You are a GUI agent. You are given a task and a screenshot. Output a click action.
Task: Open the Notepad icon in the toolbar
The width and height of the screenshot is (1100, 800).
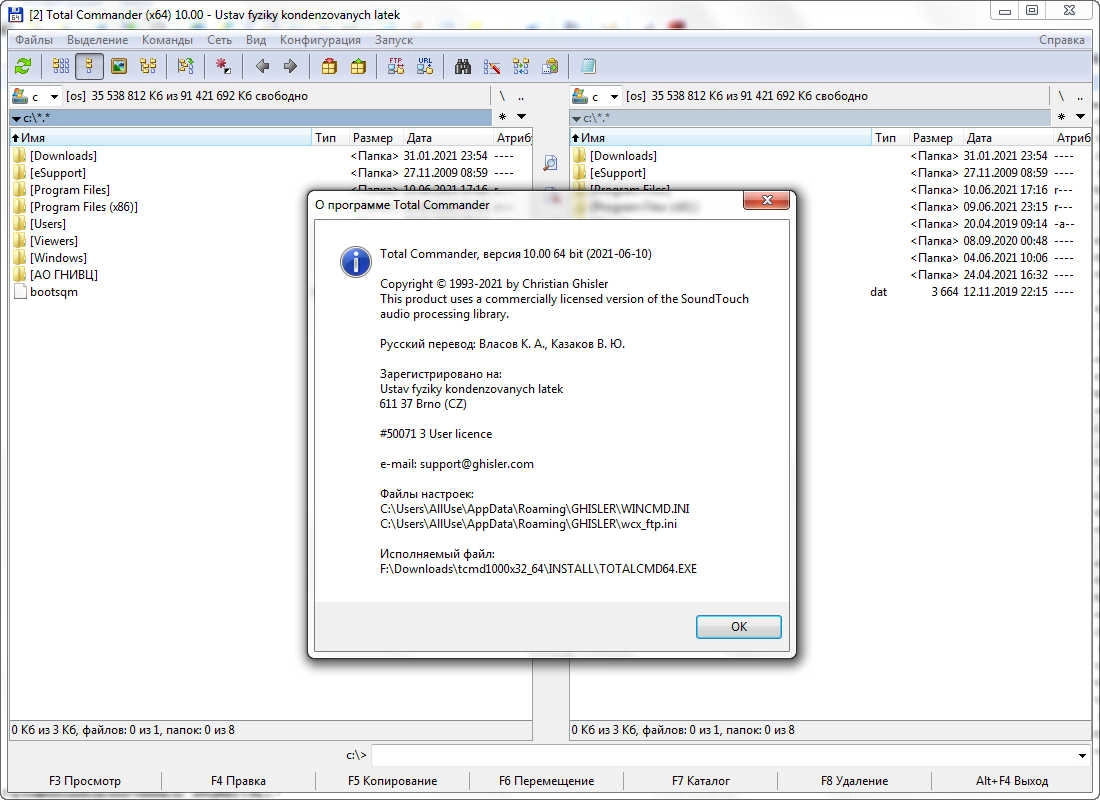[x=588, y=67]
